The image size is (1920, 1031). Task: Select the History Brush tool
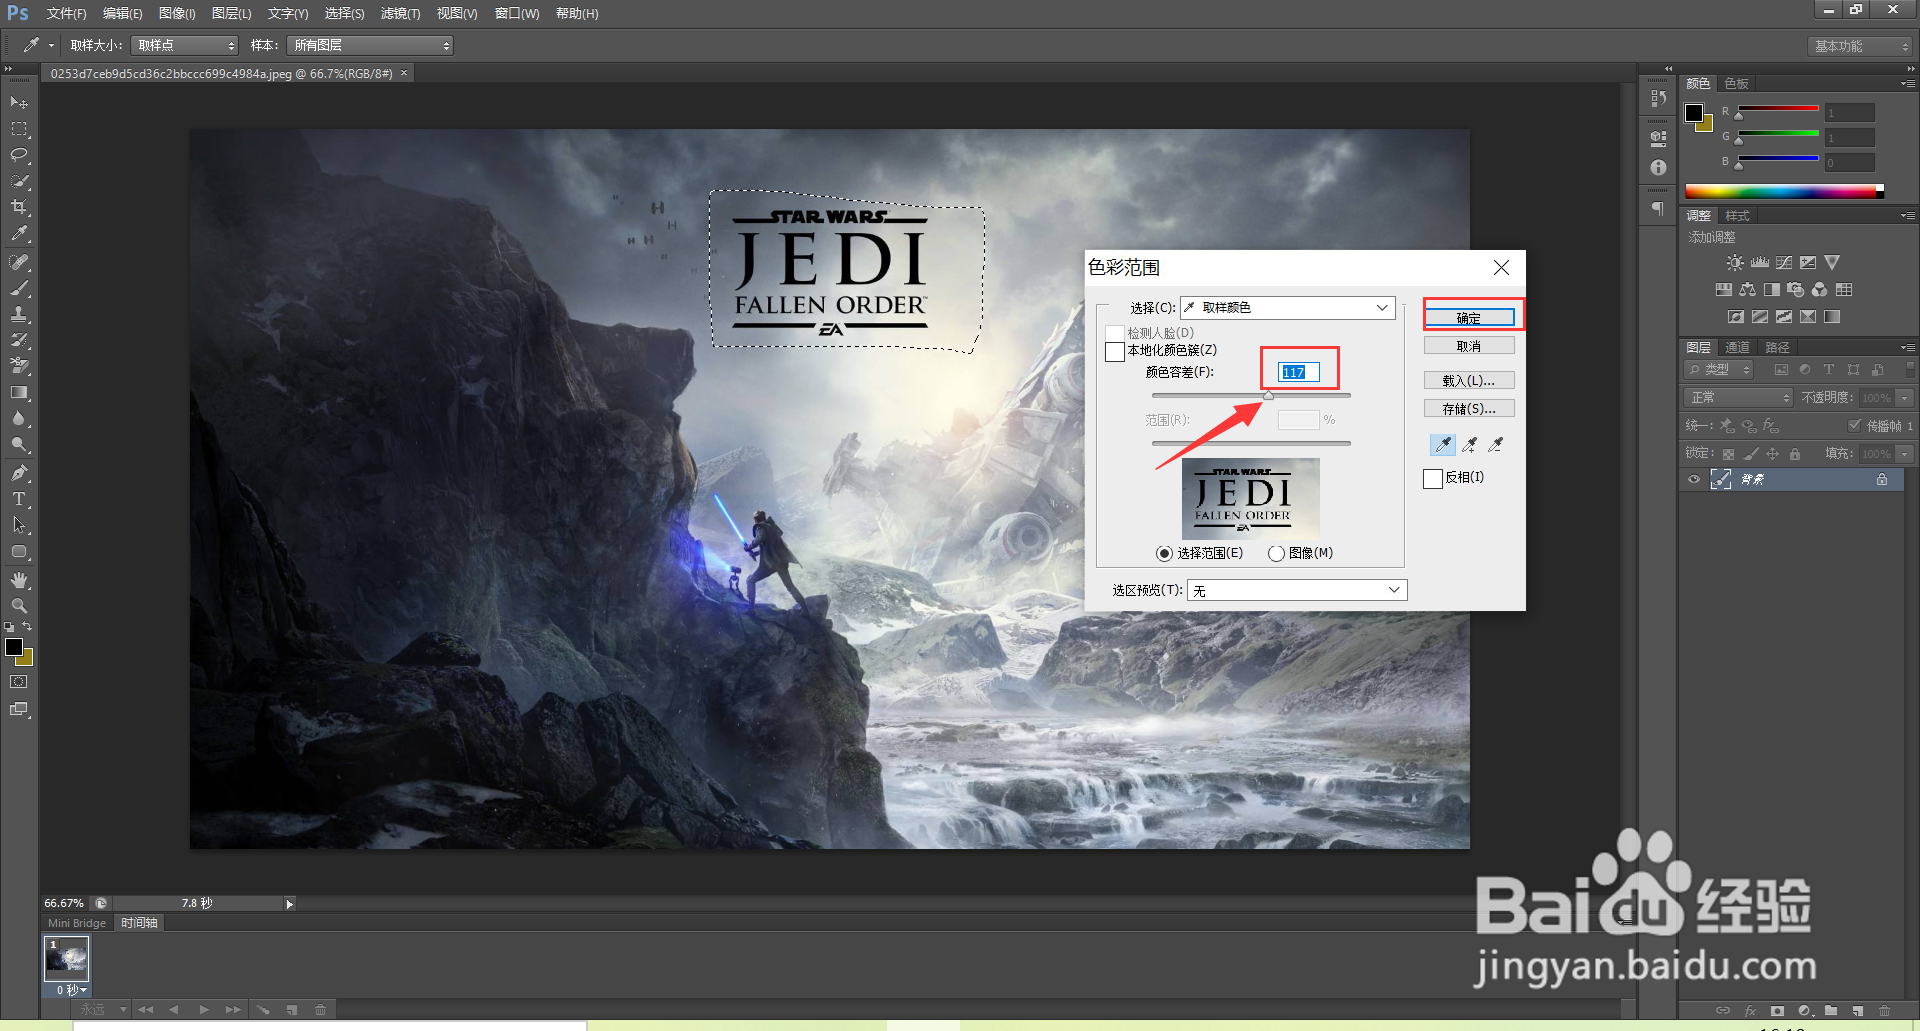[x=19, y=340]
